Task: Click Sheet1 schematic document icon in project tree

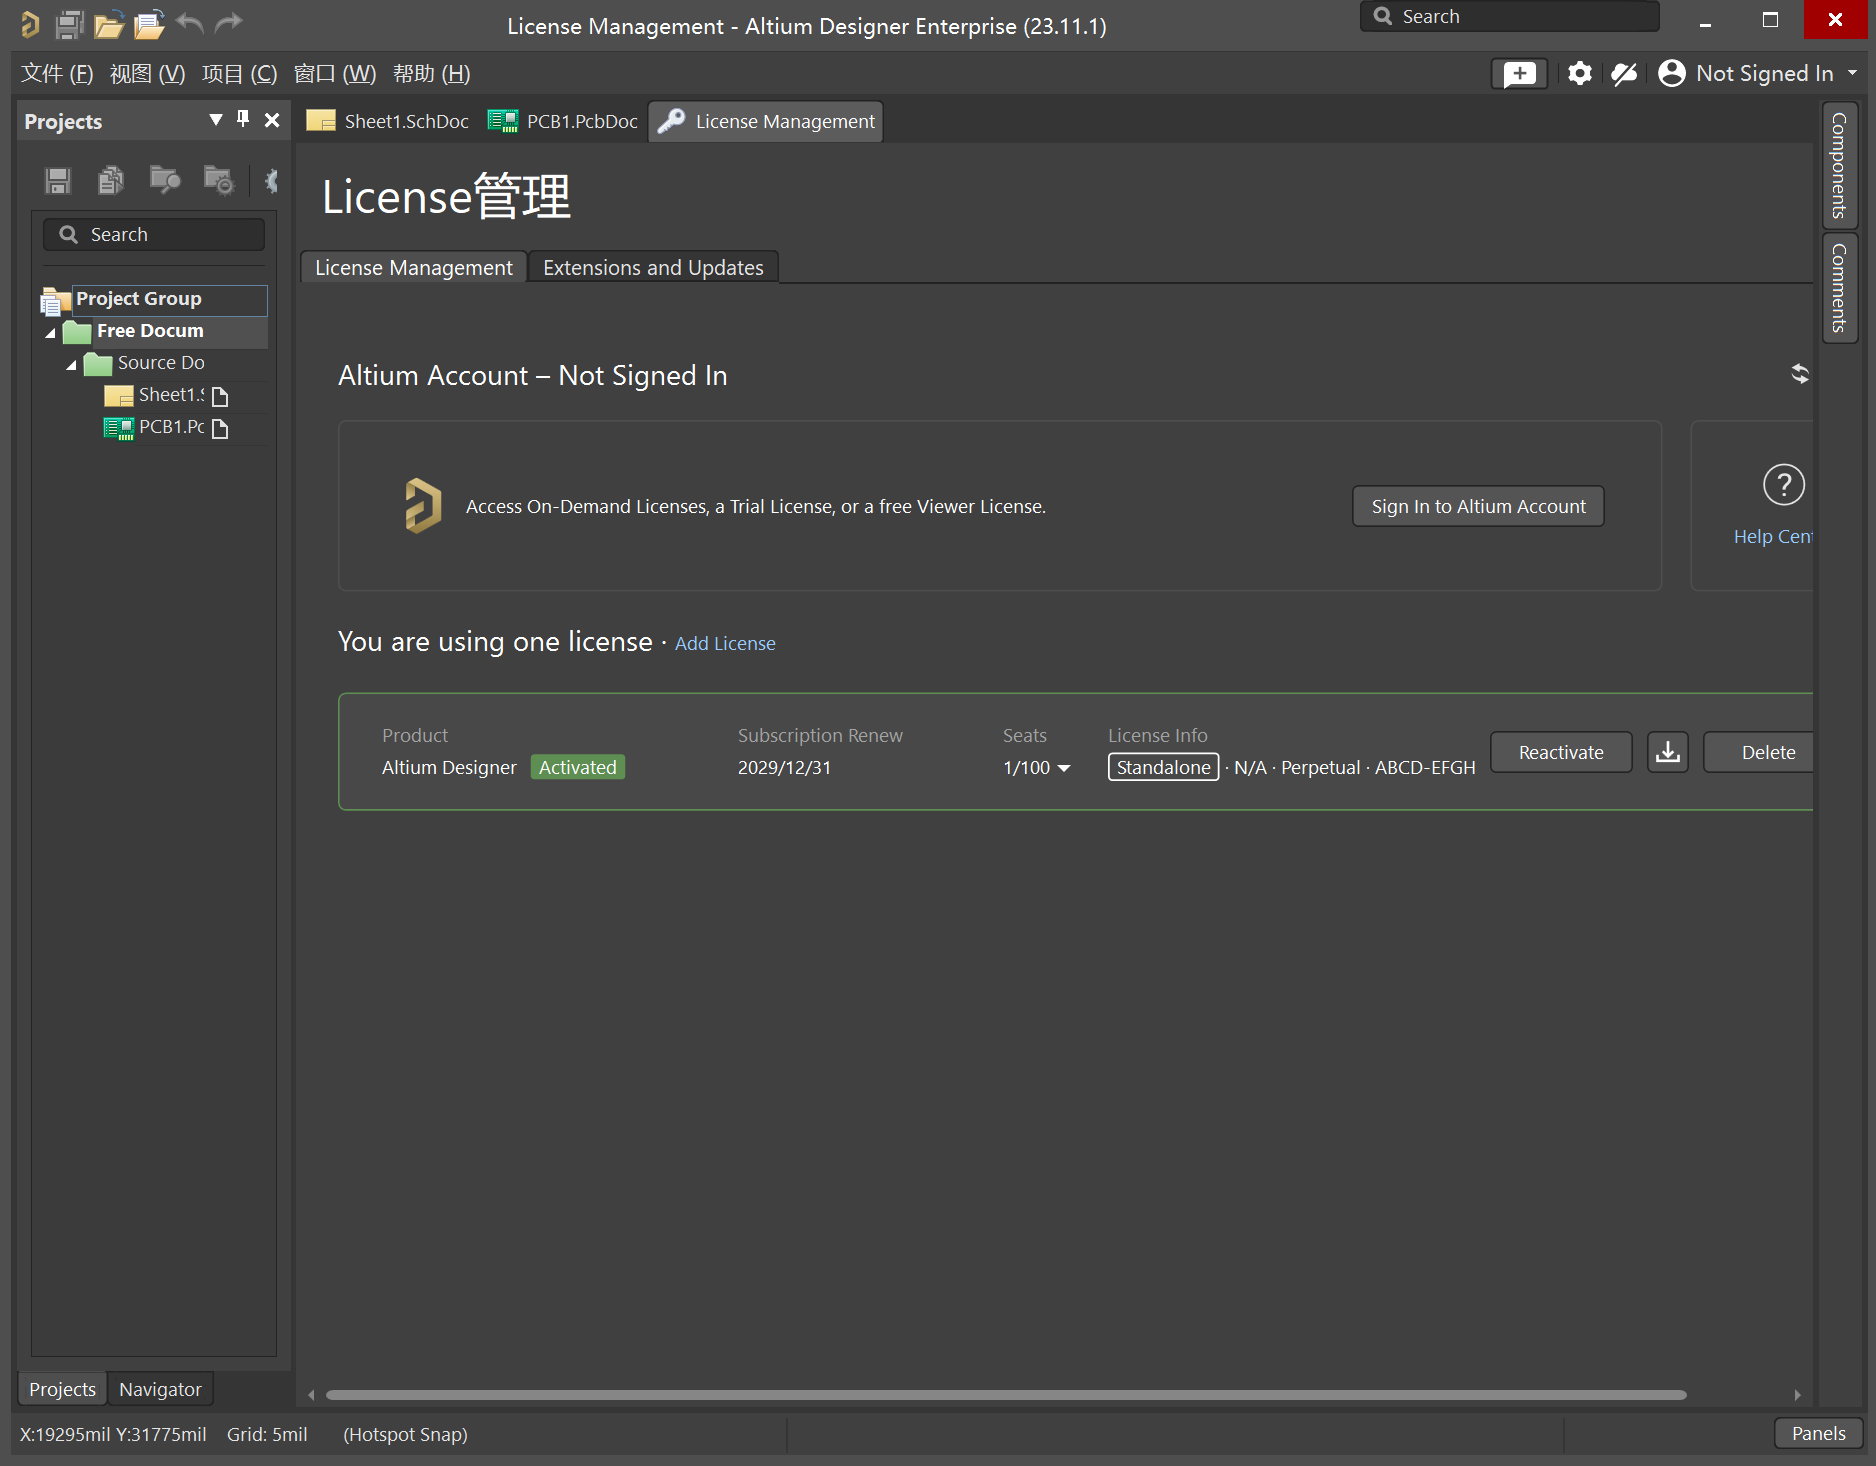Action: 118,396
